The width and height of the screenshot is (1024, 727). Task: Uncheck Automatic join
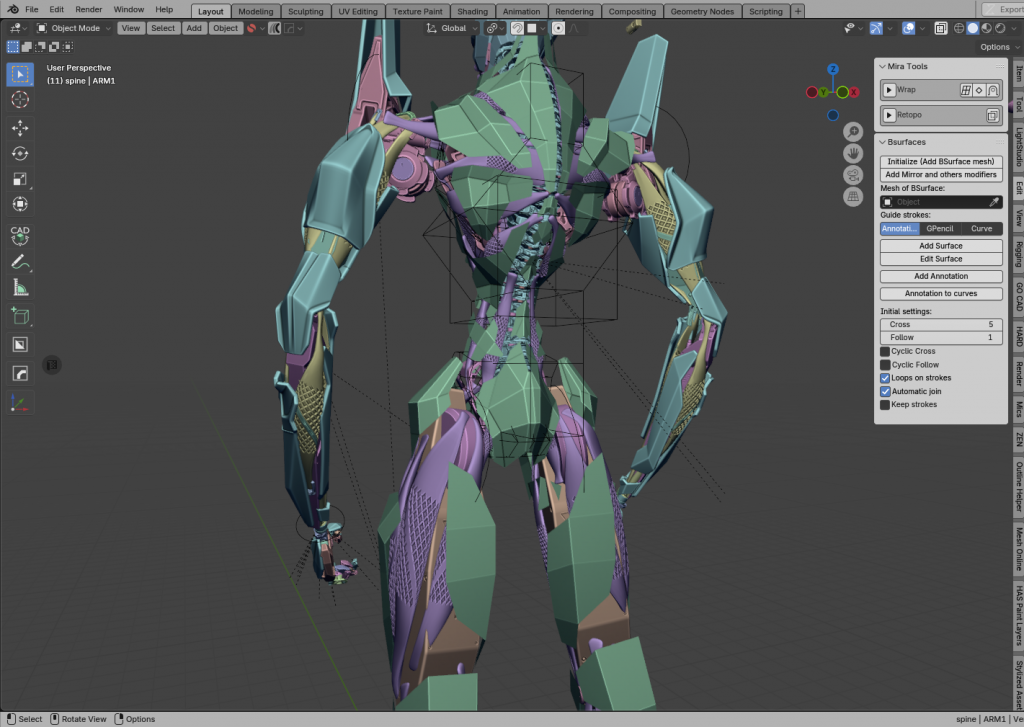tap(885, 392)
